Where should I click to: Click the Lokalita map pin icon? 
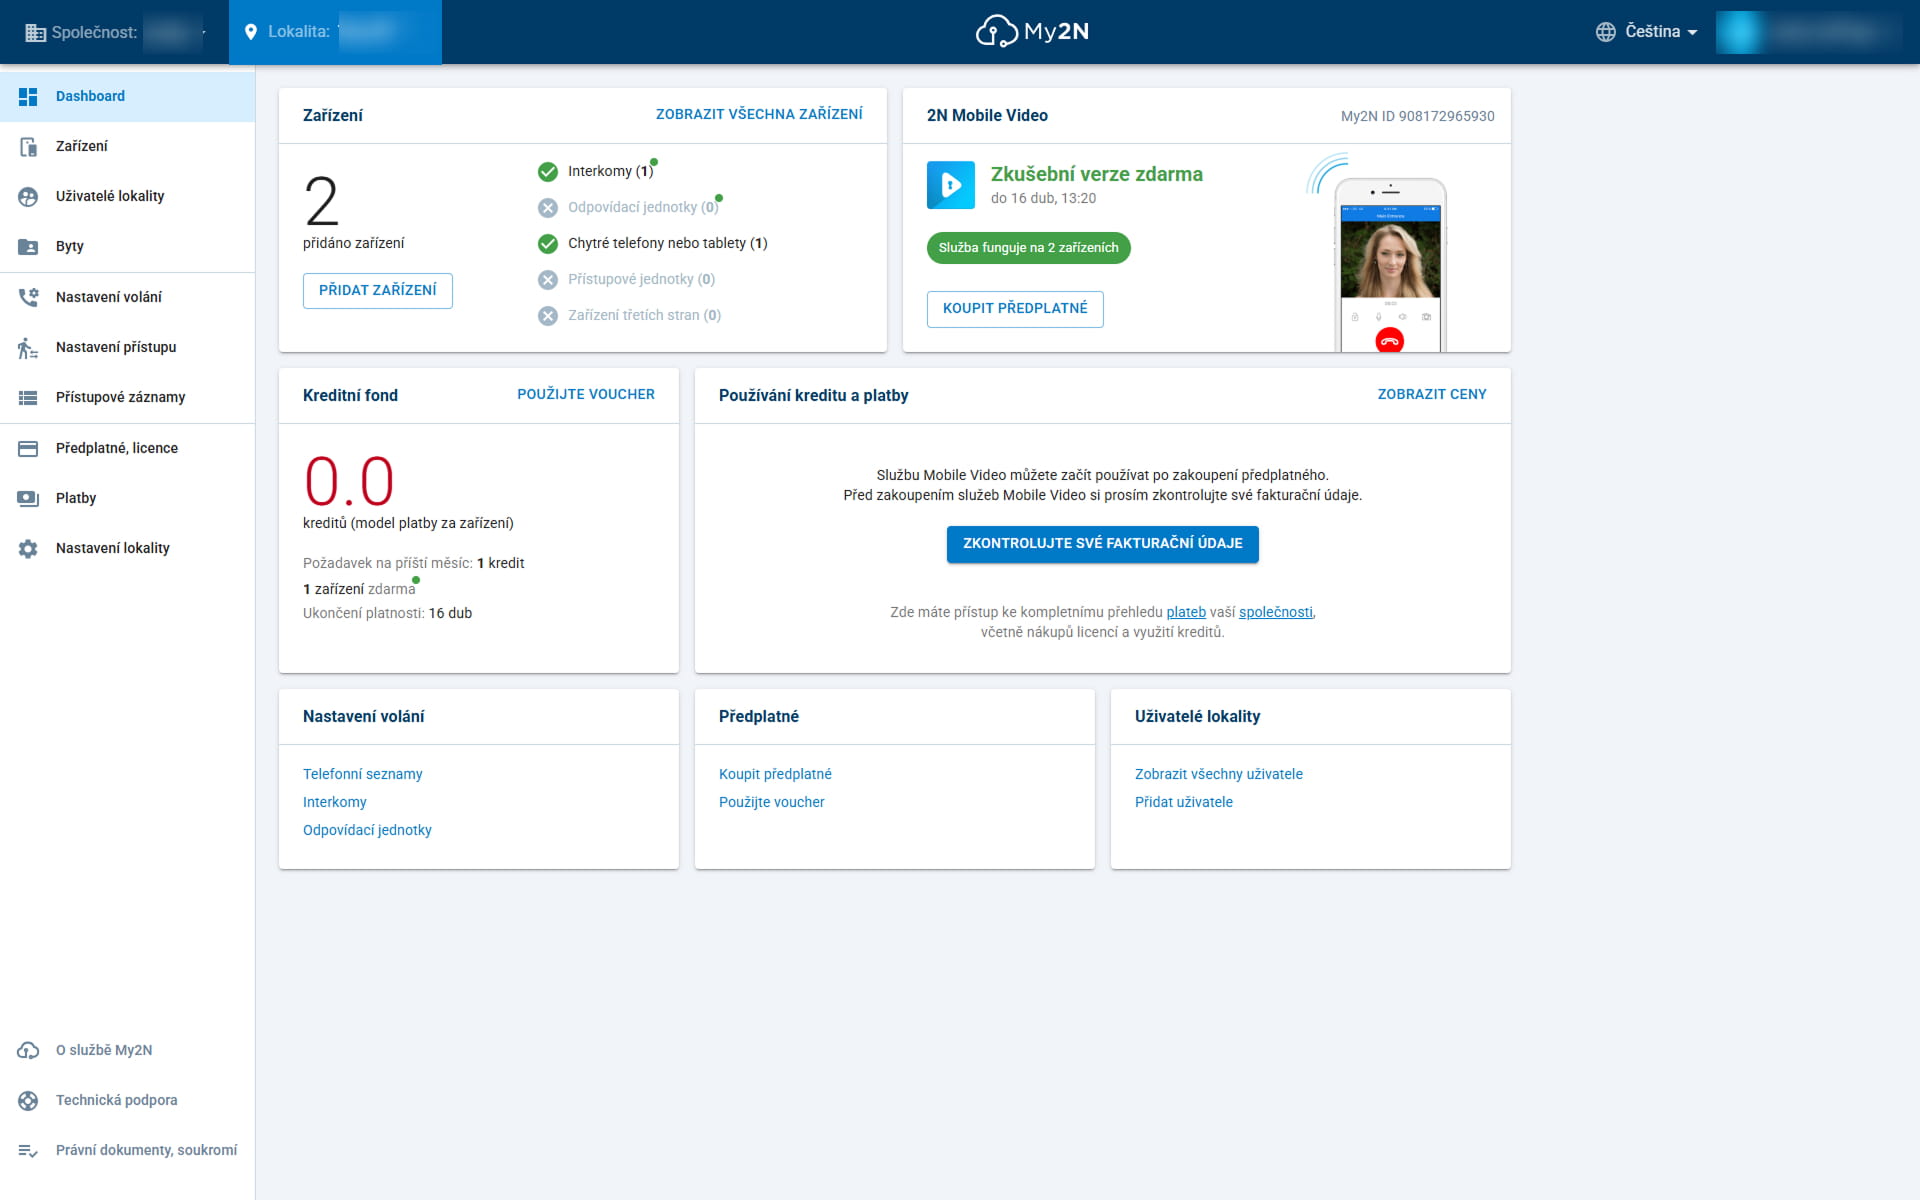(x=251, y=32)
